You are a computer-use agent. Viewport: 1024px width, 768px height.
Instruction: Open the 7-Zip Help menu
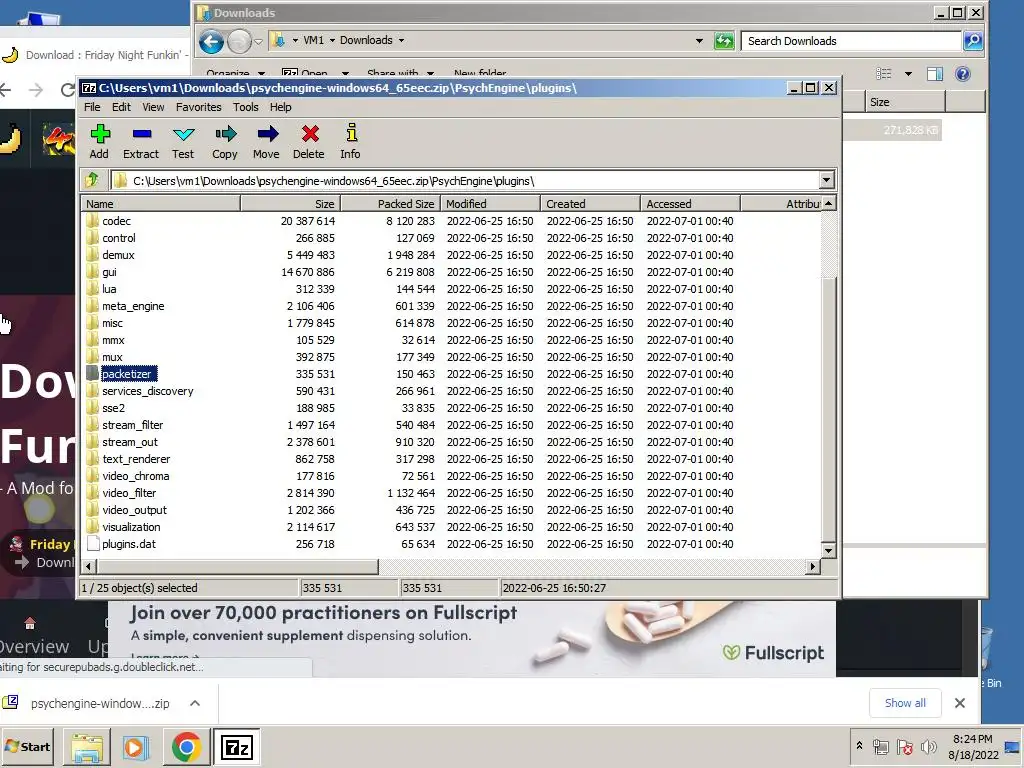[x=281, y=107]
